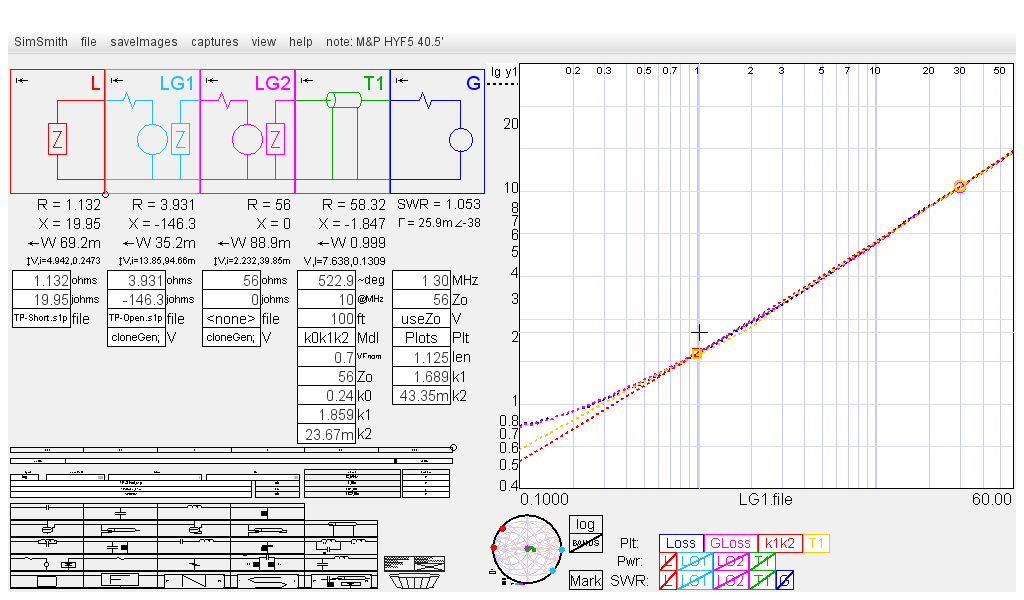Pick the generator with resistor palette component
This screenshot has height=600, width=1024.
[x=47, y=562]
